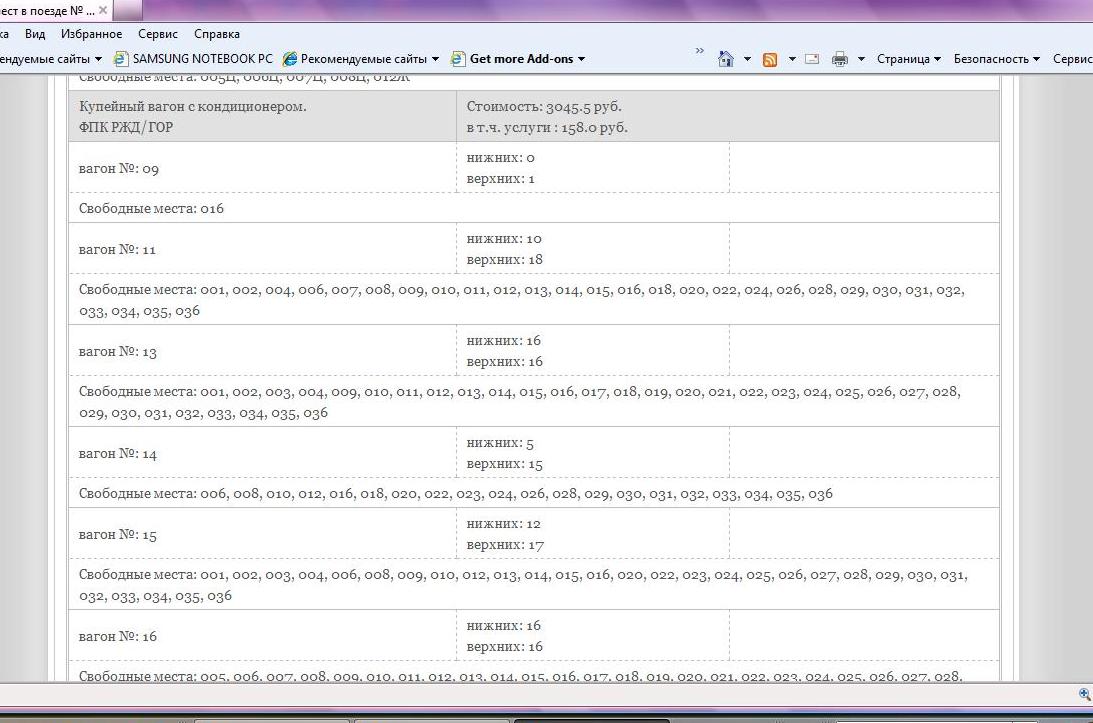
Task: Expand the RSS feeds dropdown arrow
Action: (x=791, y=59)
